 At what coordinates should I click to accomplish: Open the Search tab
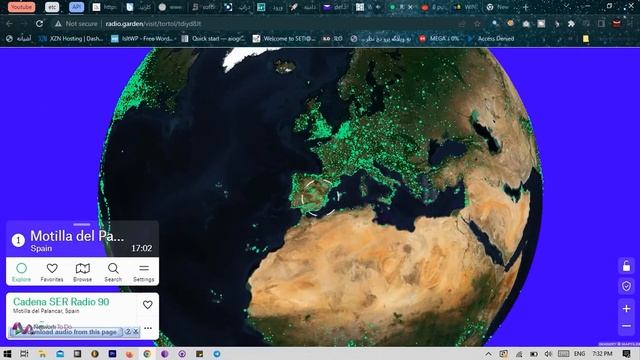point(113,272)
